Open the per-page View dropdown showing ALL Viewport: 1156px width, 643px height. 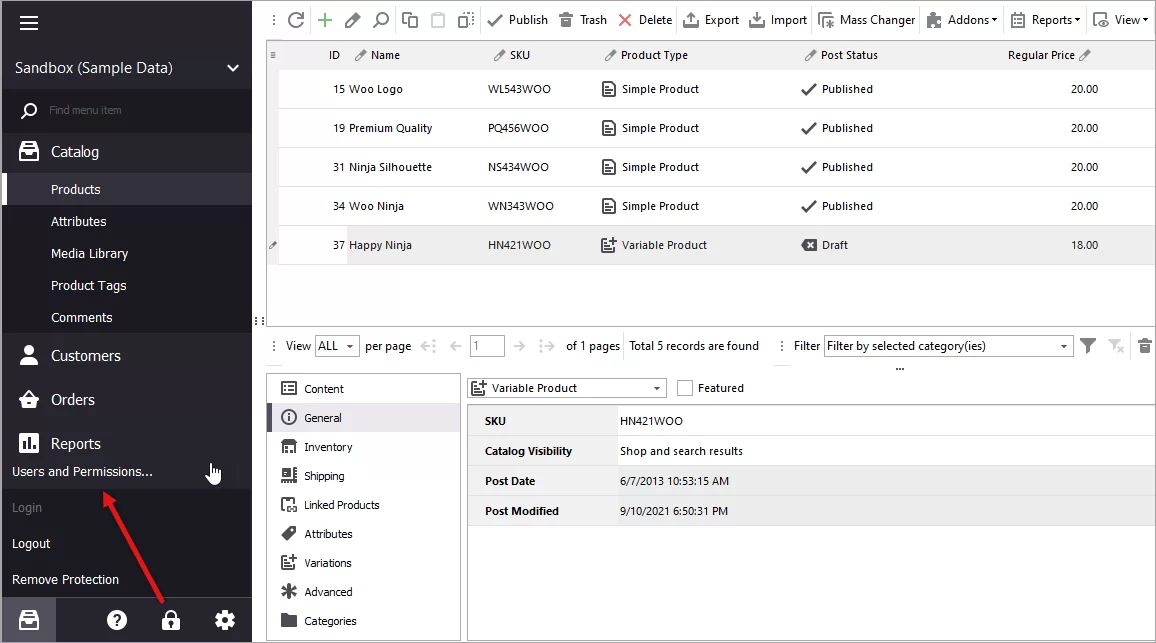point(337,345)
